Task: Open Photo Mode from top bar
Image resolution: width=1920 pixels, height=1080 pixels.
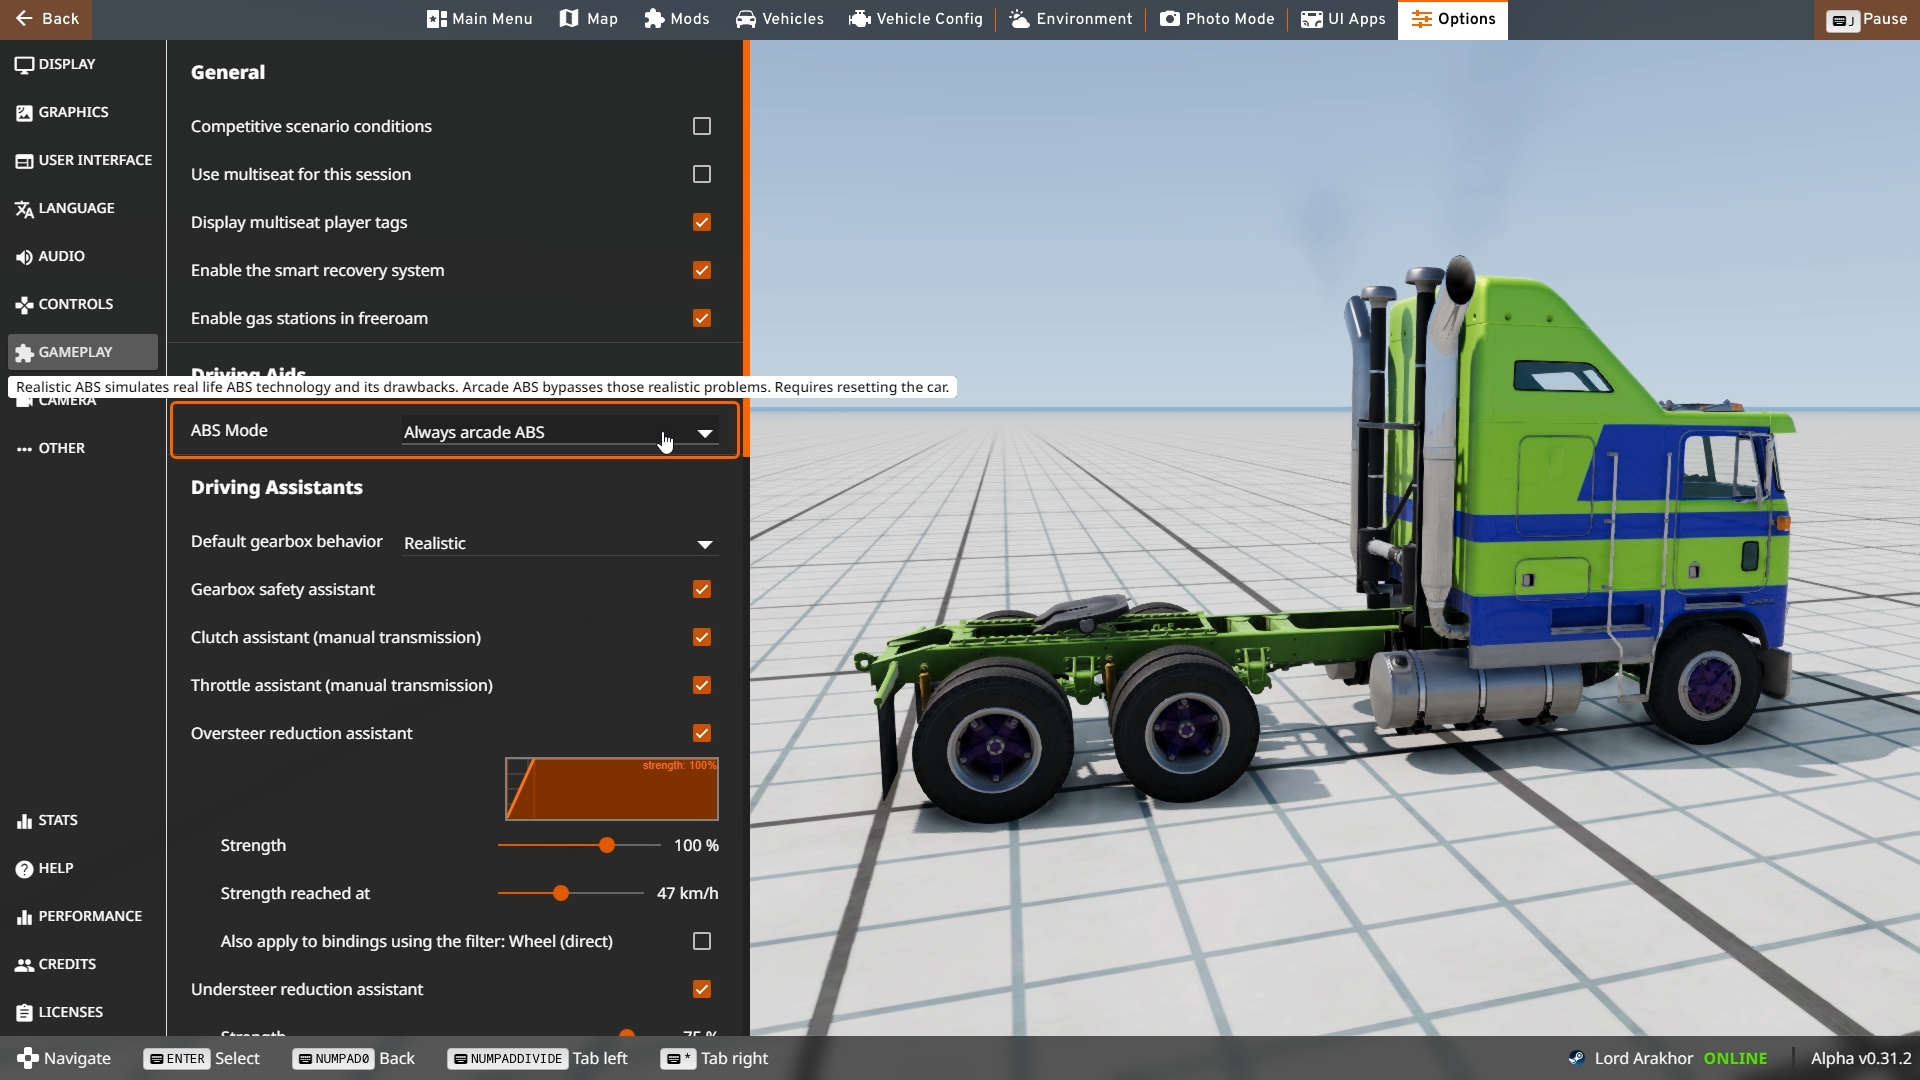Action: [1217, 19]
